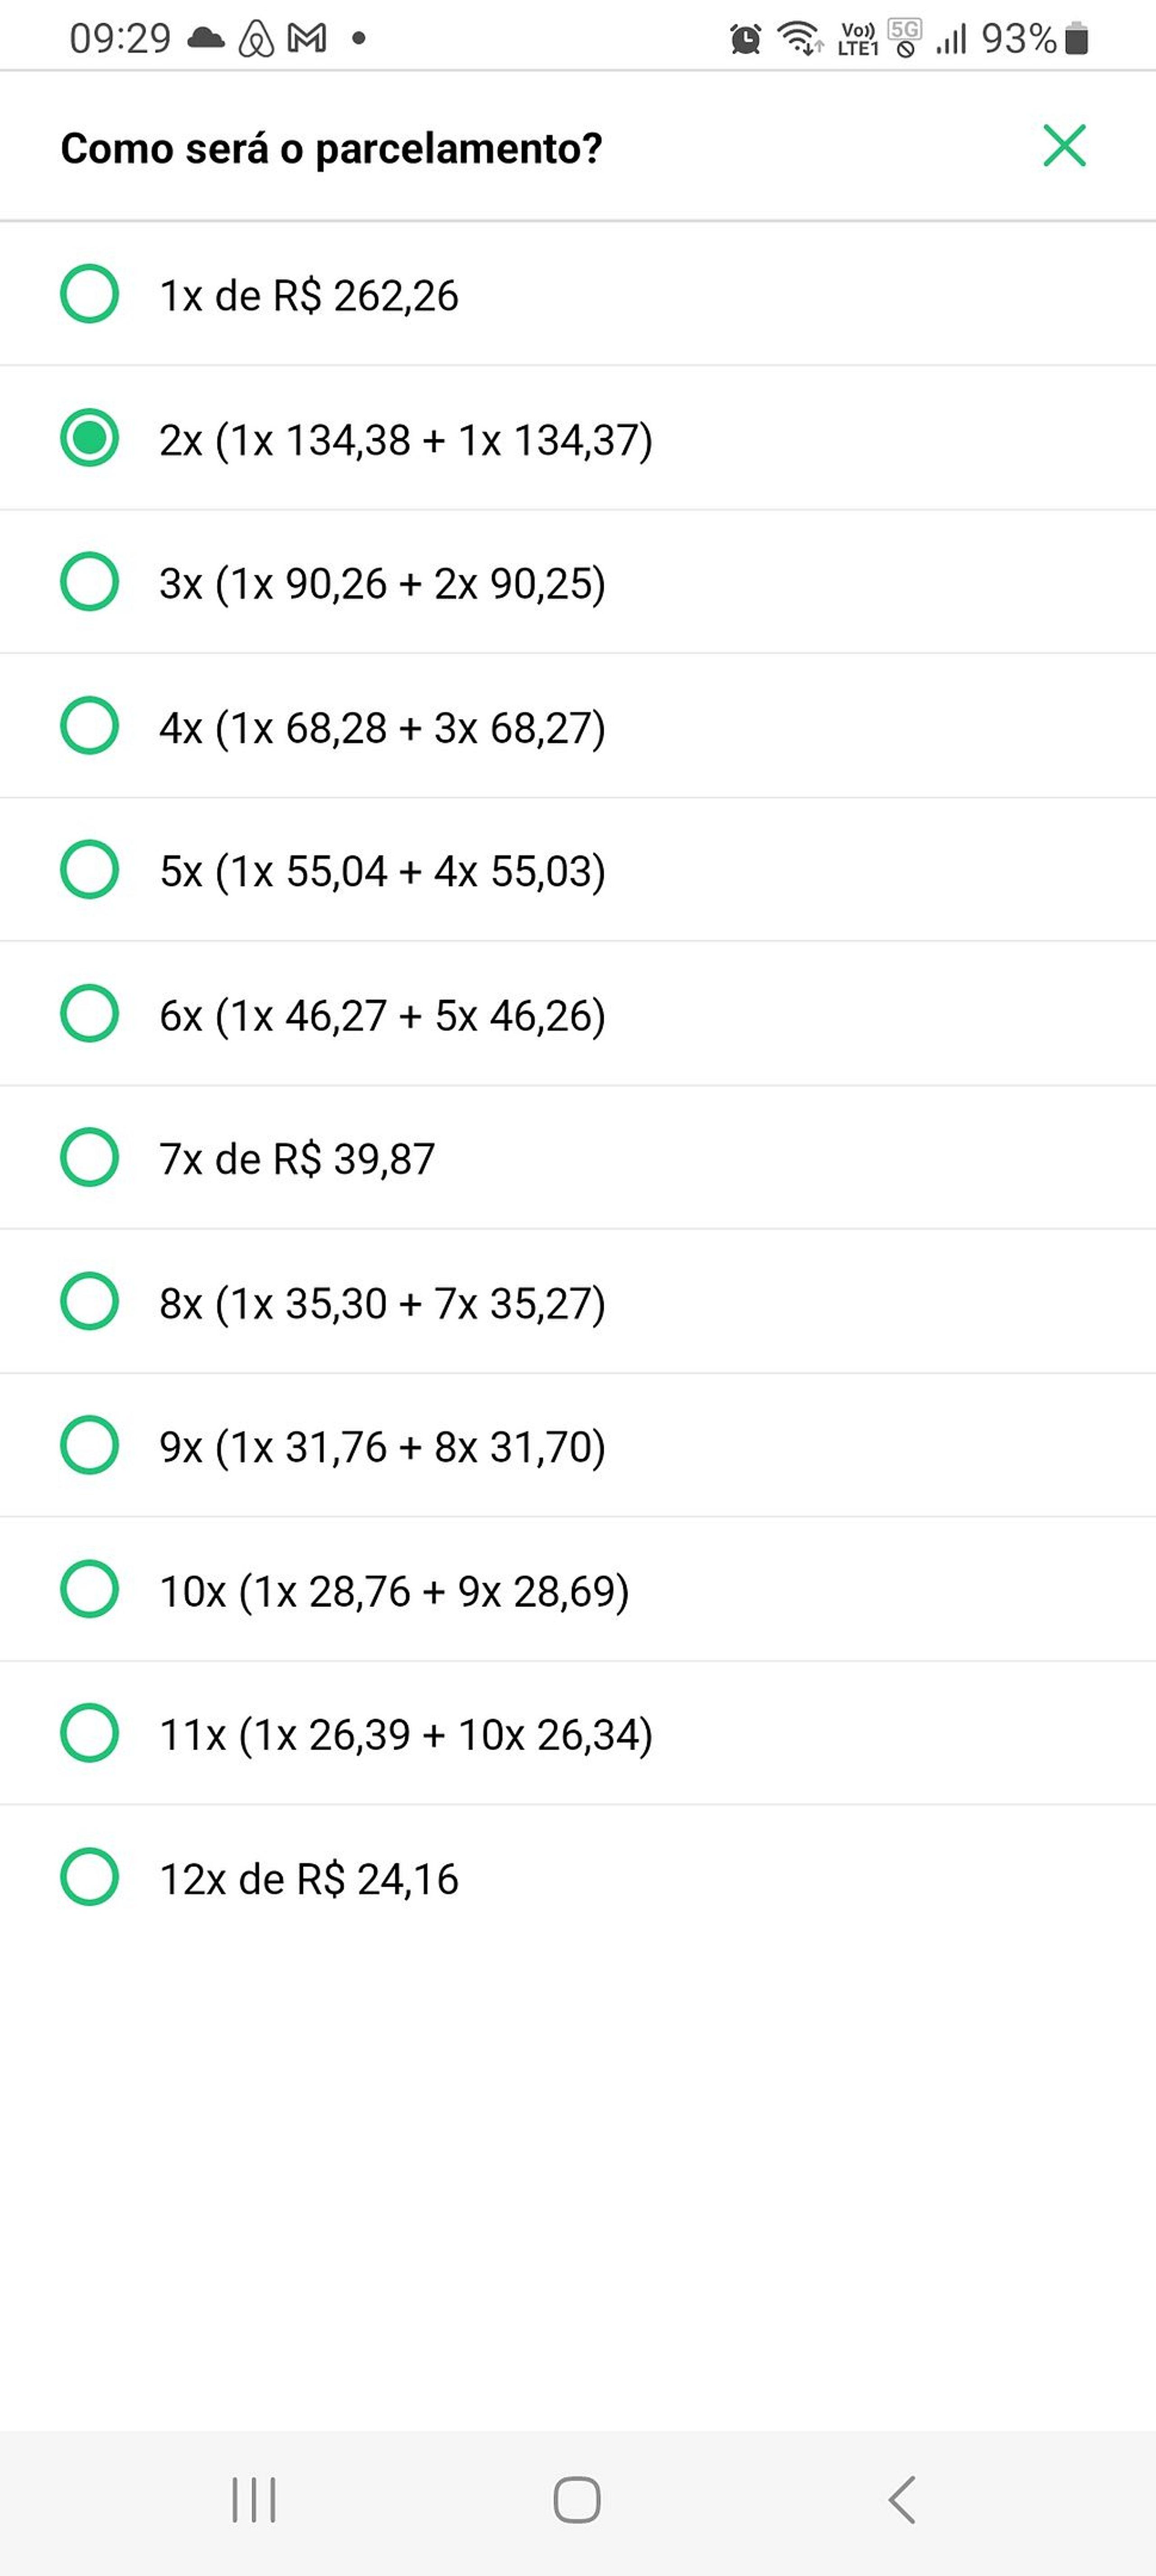Close the parcelamento dialog with green X
Image resolution: width=1156 pixels, height=2576 pixels.
pyautogui.click(x=1064, y=146)
